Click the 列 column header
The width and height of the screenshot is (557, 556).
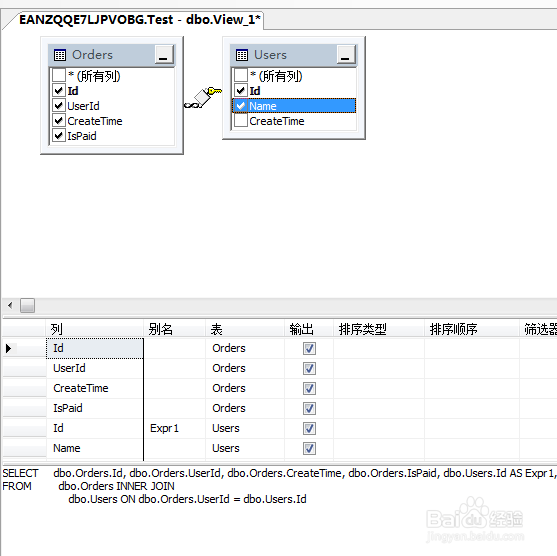point(94,329)
